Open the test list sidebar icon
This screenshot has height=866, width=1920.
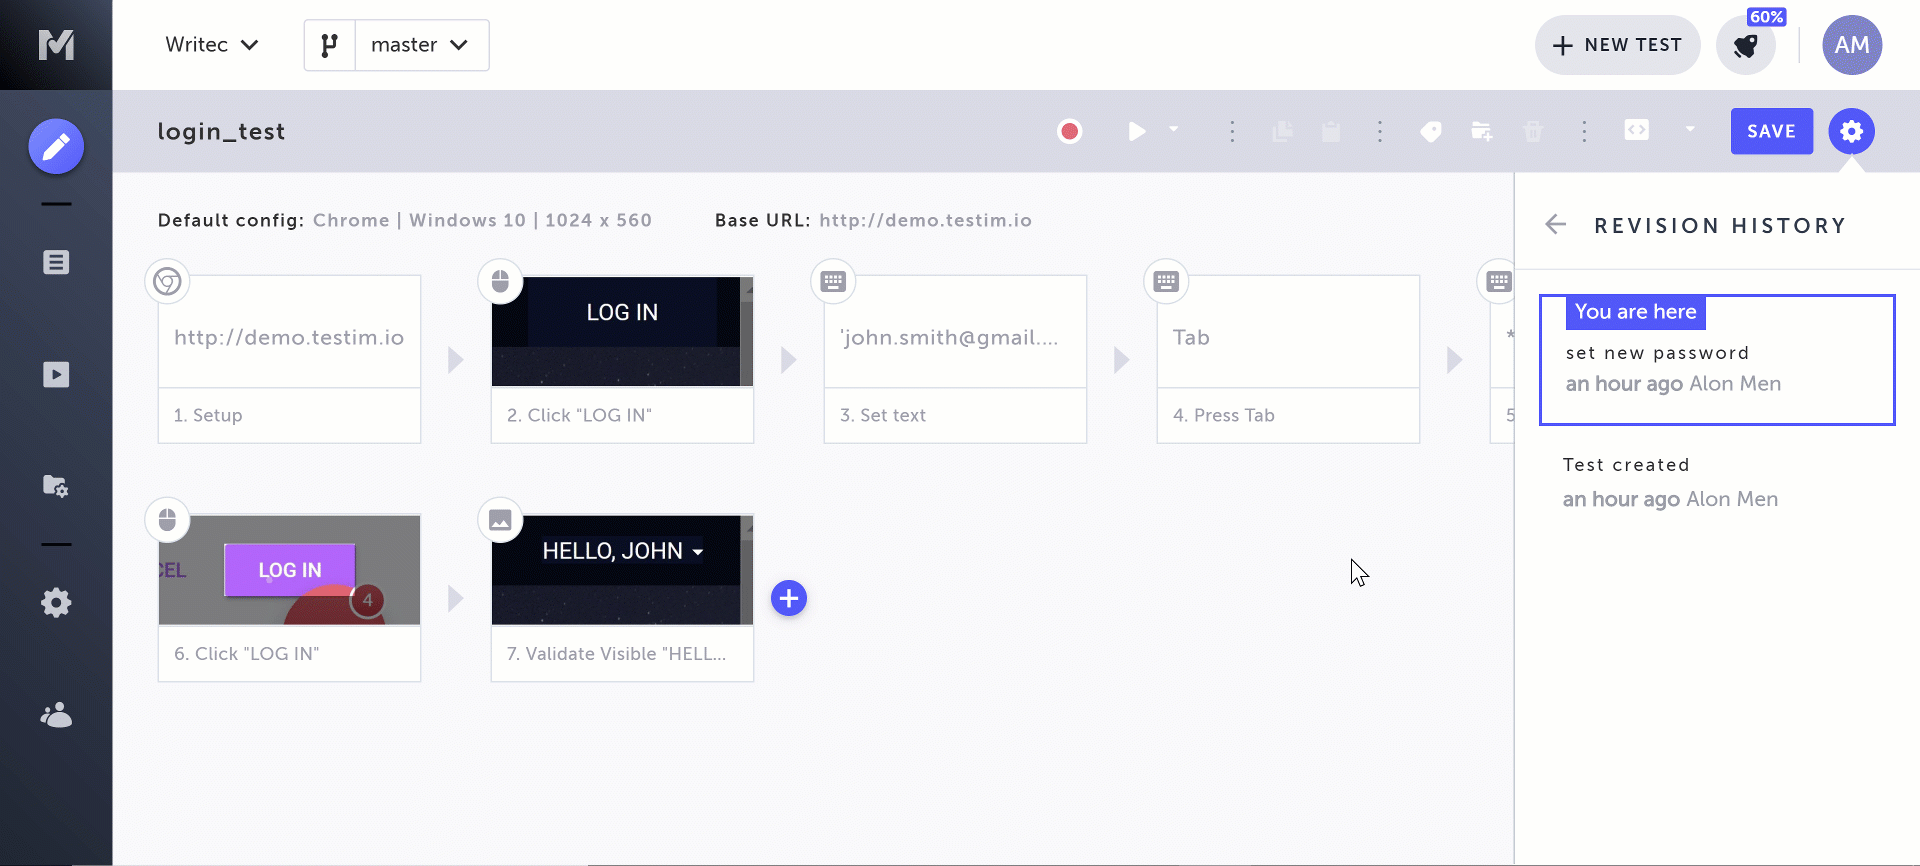(x=56, y=262)
